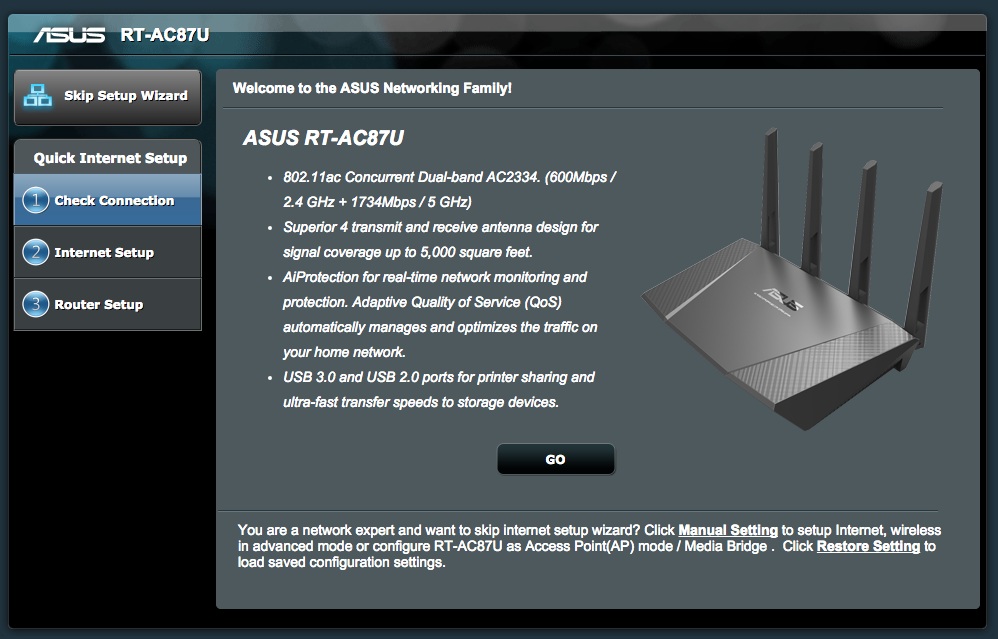Click the Welcome to ASUS Networking Family heading
This screenshot has width=998, height=639.
coord(372,88)
